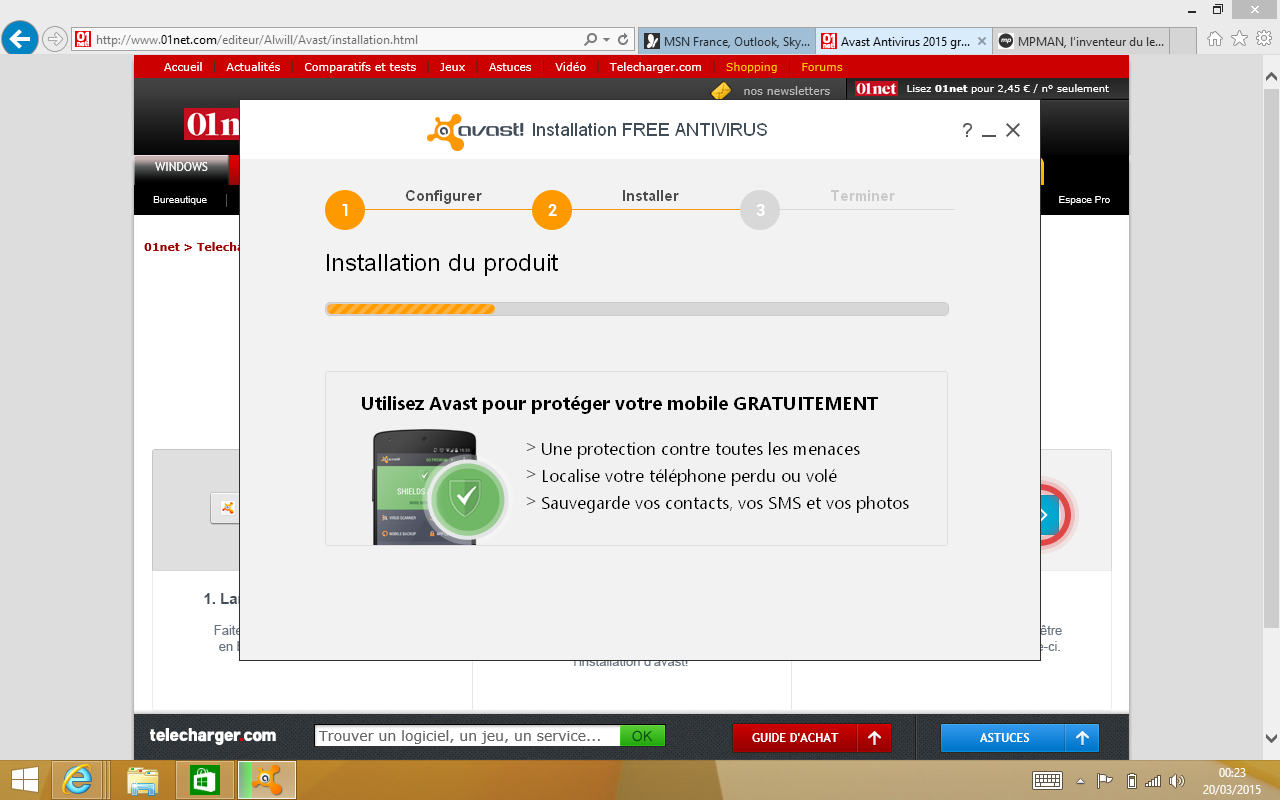Click the telecharger.com search field
The image size is (1280, 800).
click(x=467, y=736)
